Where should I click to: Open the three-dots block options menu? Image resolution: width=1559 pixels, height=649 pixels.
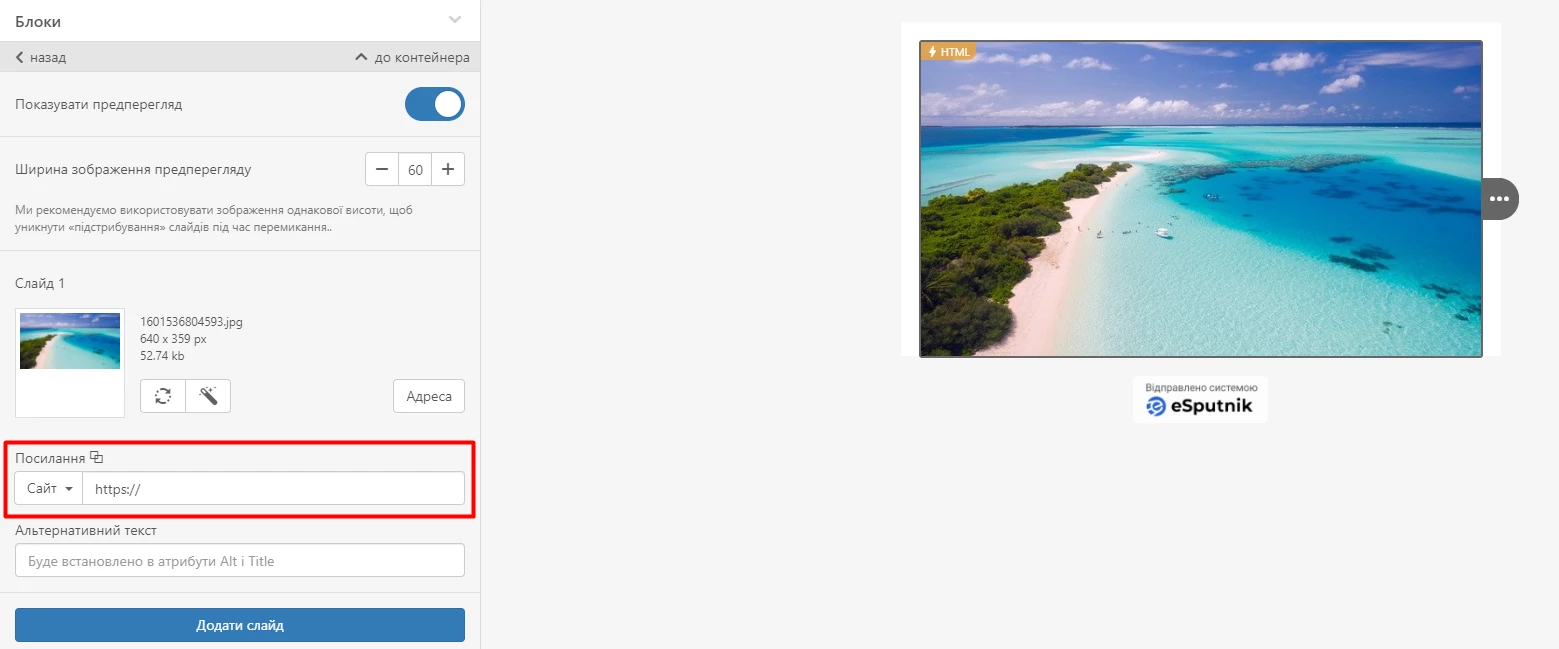1498,199
